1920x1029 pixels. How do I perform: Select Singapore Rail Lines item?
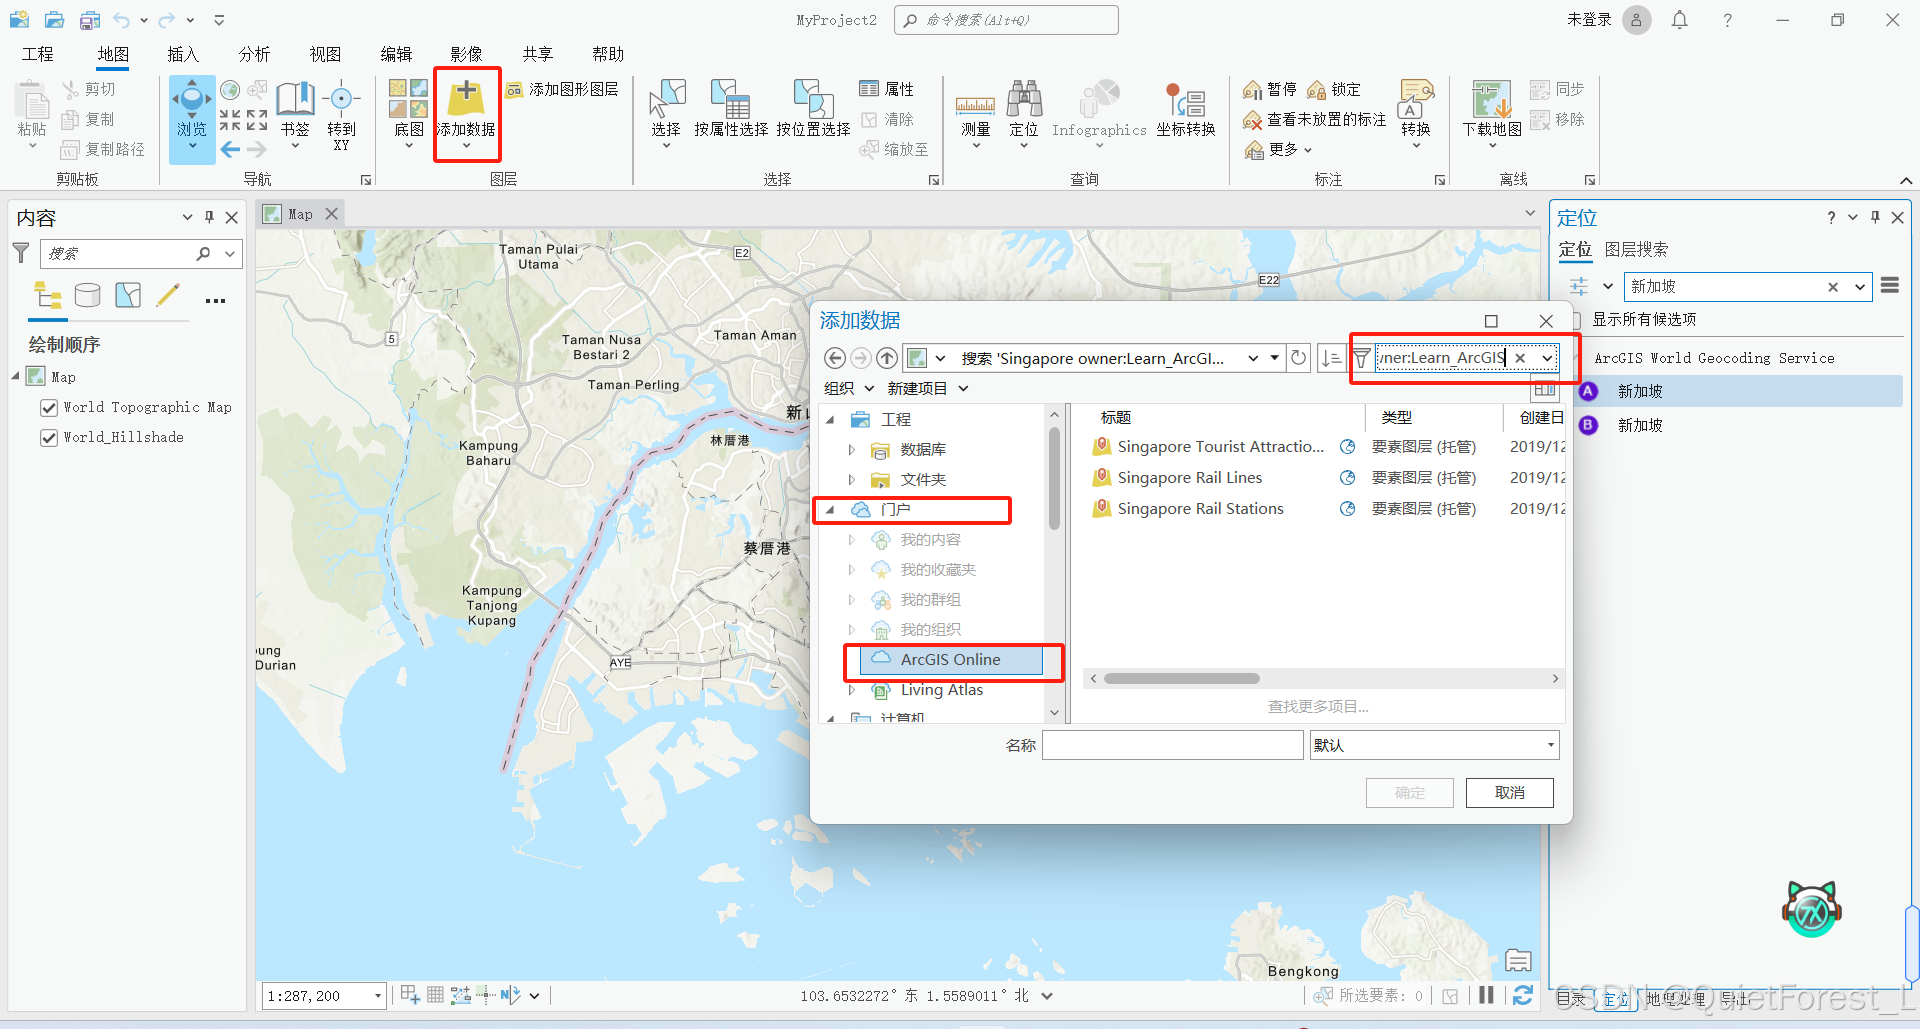click(x=1189, y=477)
